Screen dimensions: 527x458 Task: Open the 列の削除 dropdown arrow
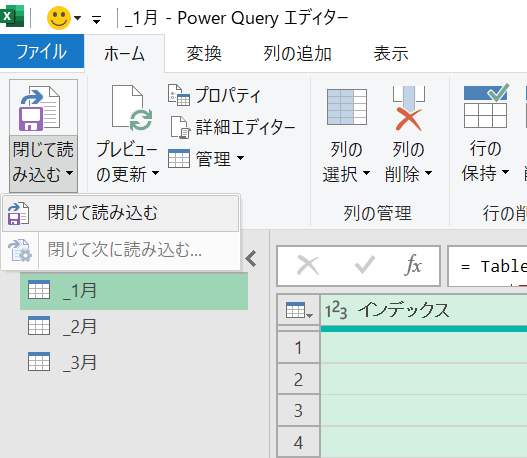click(428, 173)
